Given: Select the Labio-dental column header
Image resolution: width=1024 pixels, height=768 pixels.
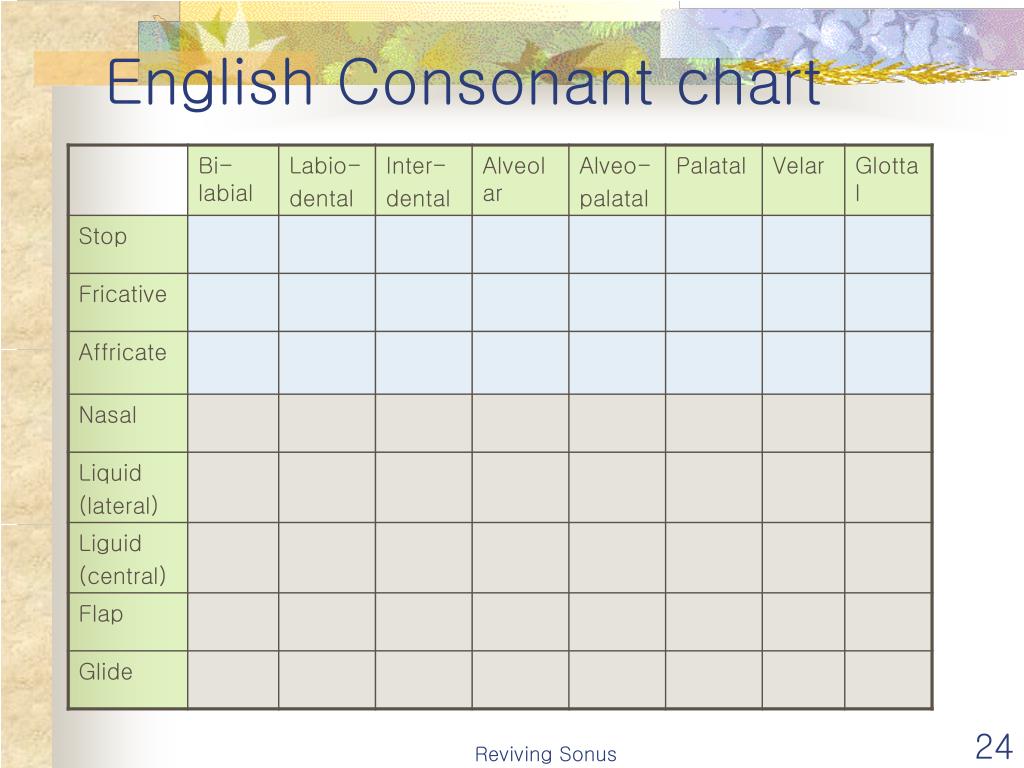Looking at the screenshot, I should click(x=327, y=180).
